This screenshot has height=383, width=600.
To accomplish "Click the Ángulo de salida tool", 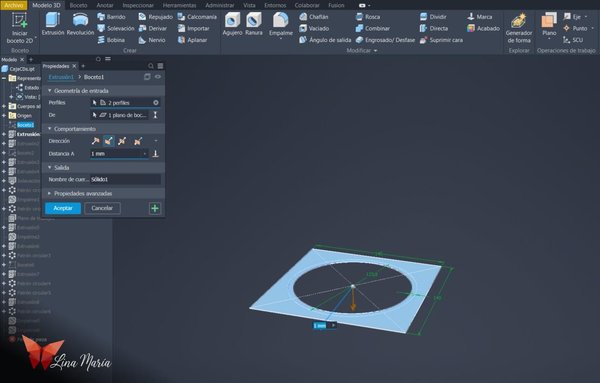I will [325, 40].
